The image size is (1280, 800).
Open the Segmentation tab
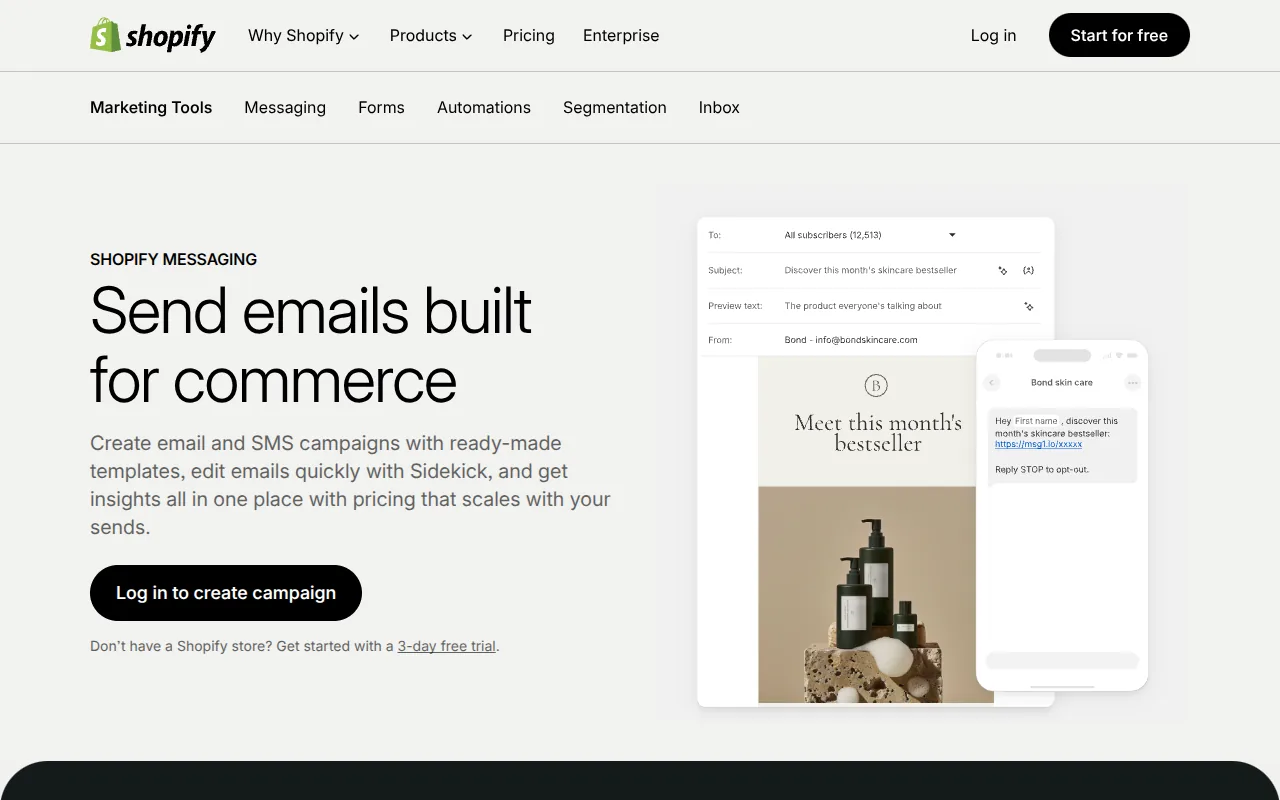pyautogui.click(x=615, y=108)
